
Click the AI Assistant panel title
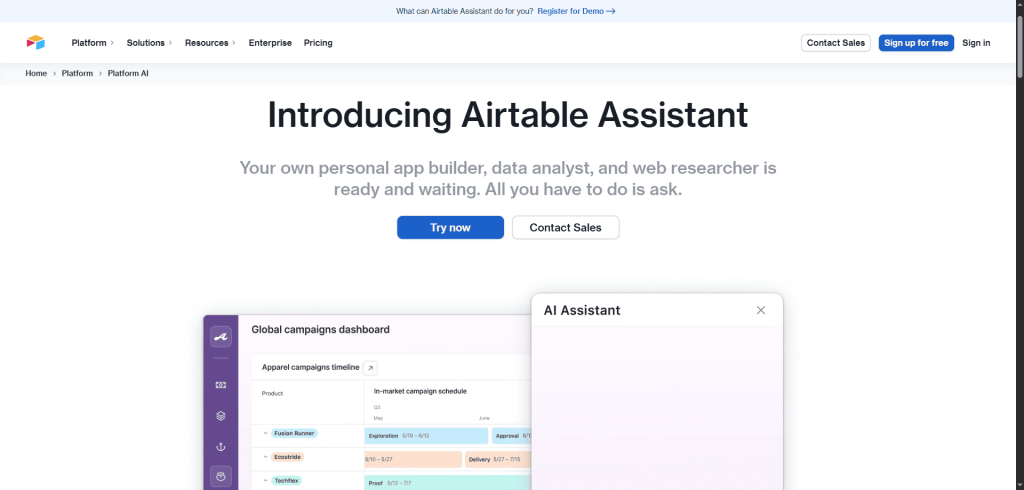click(x=582, y=310)
